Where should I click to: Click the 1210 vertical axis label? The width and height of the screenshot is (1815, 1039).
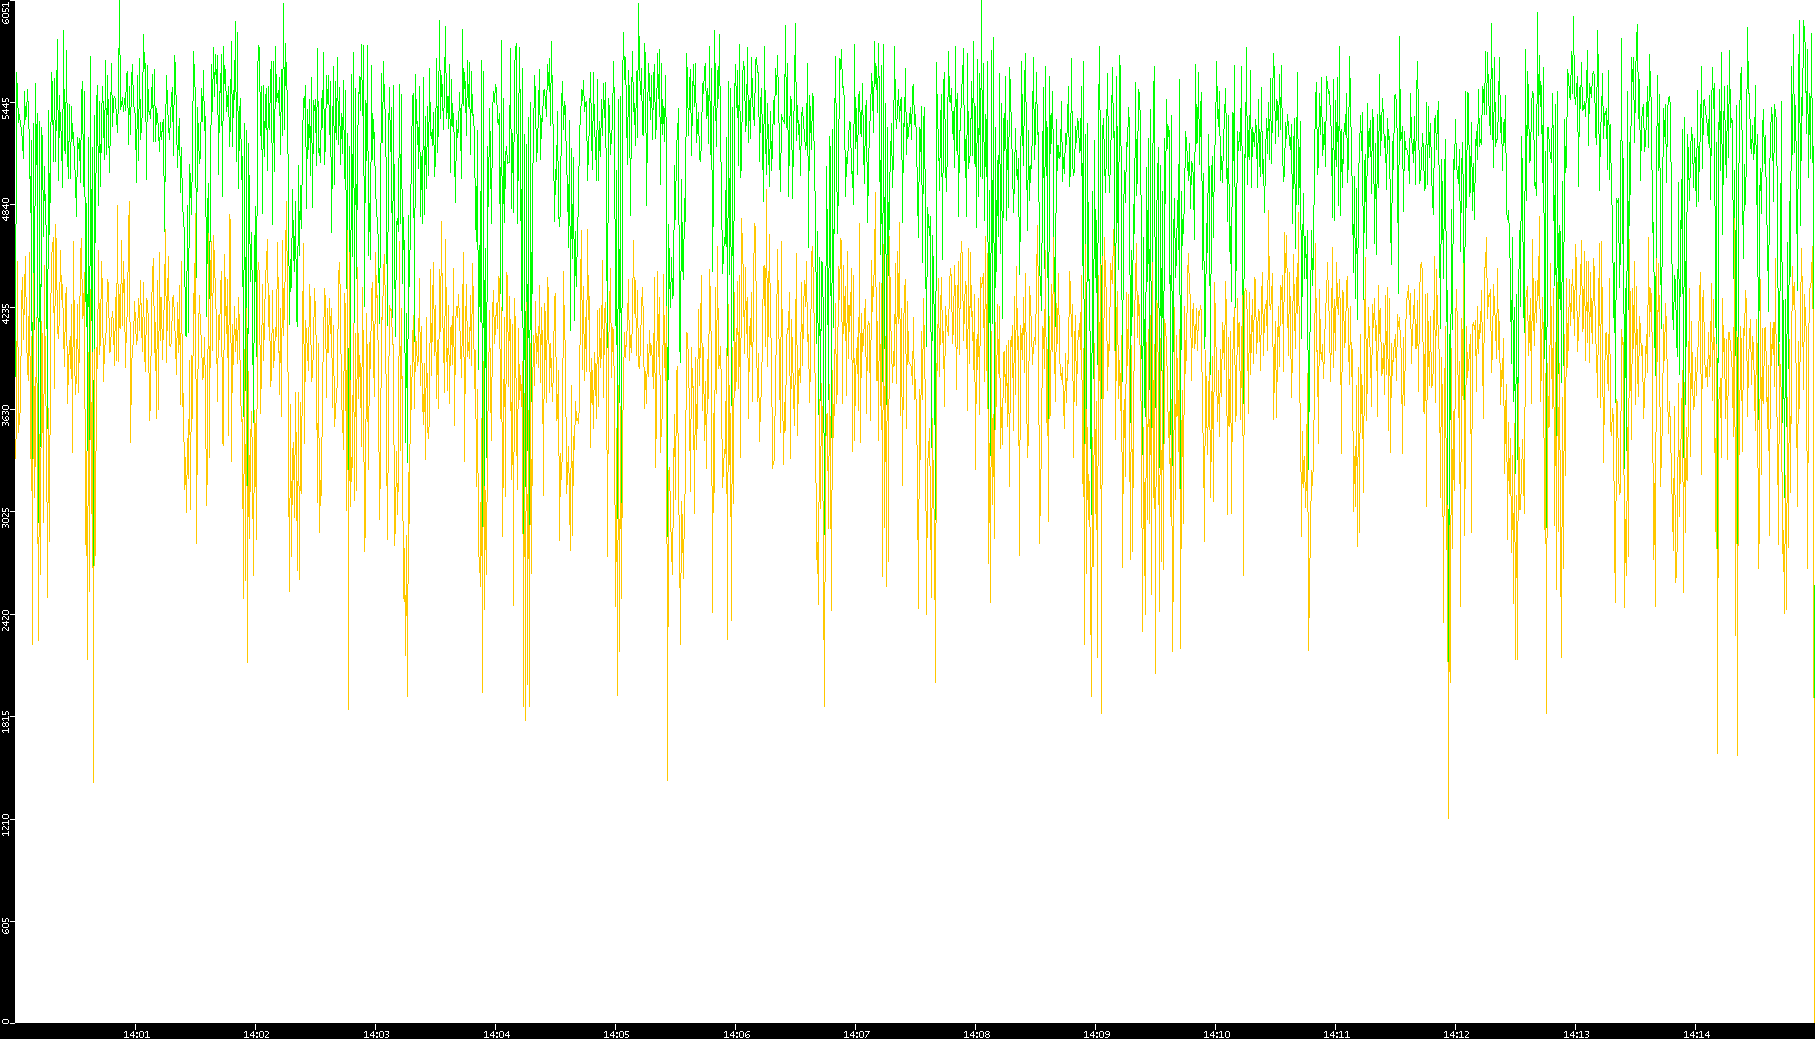pos(6,824)
